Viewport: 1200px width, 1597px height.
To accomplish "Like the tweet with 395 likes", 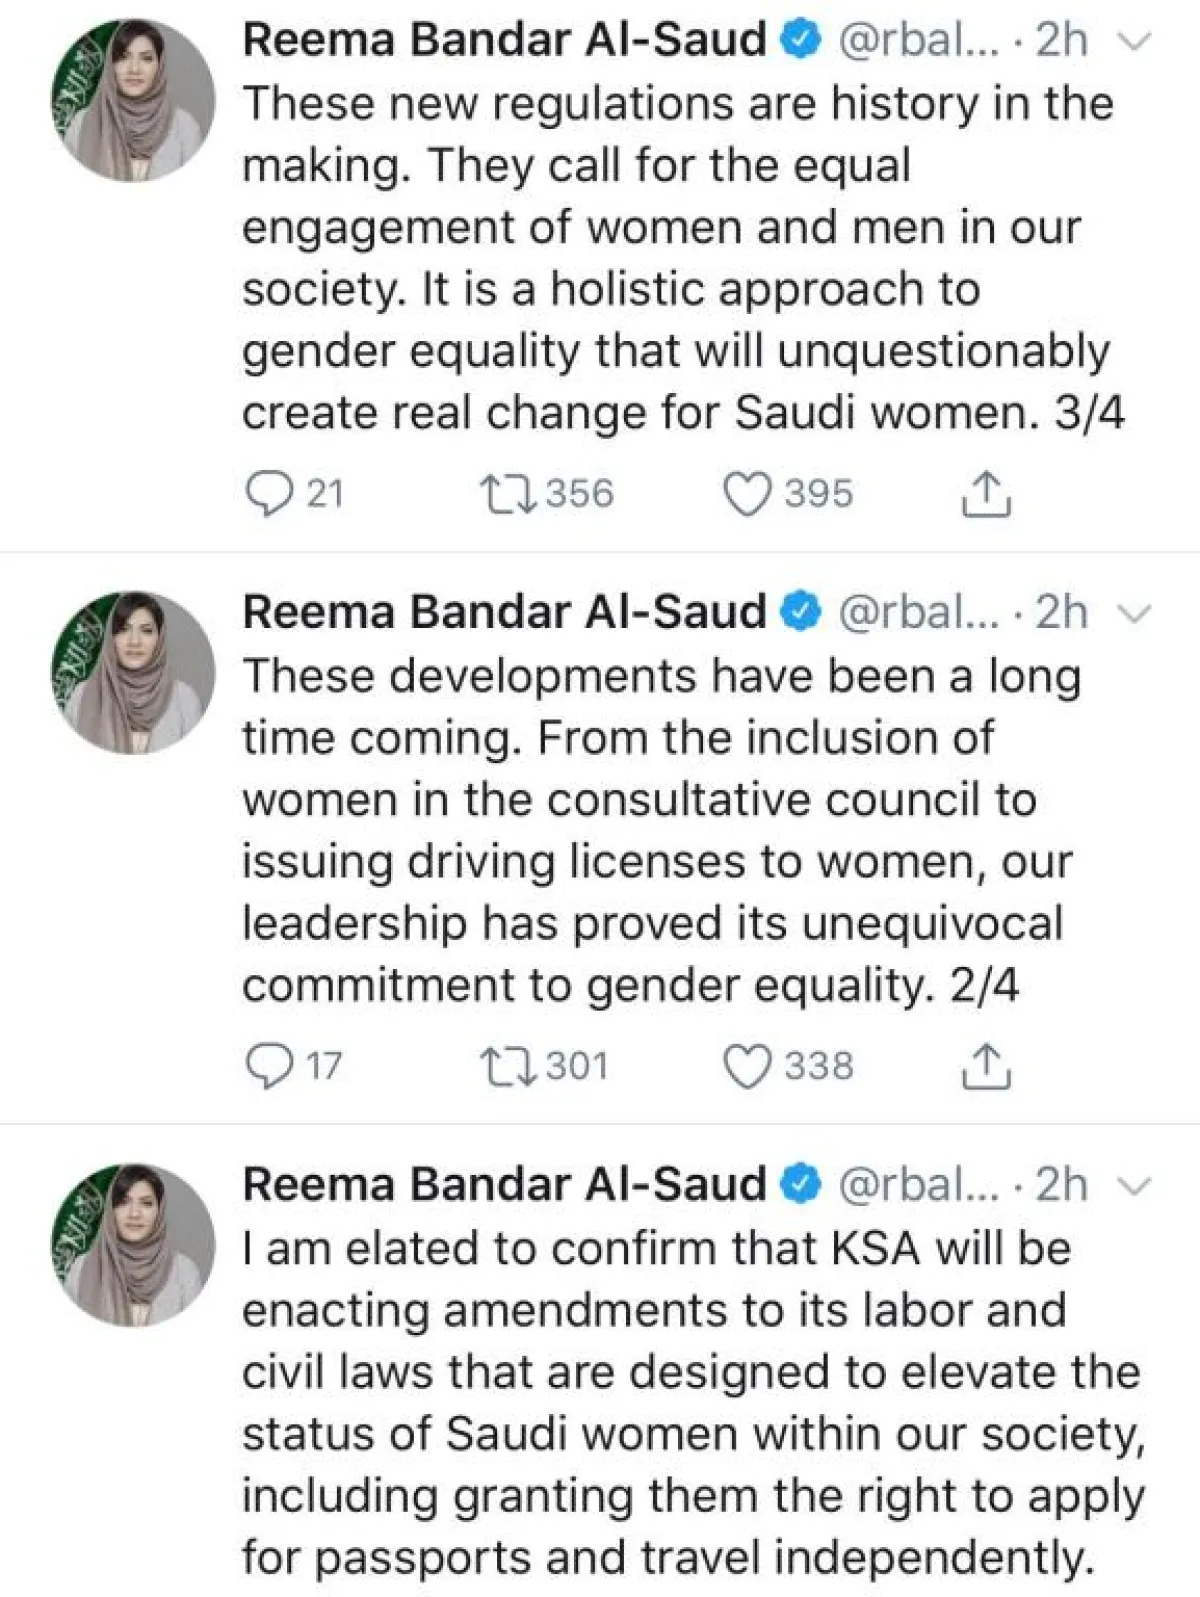I will coord(747,494).
